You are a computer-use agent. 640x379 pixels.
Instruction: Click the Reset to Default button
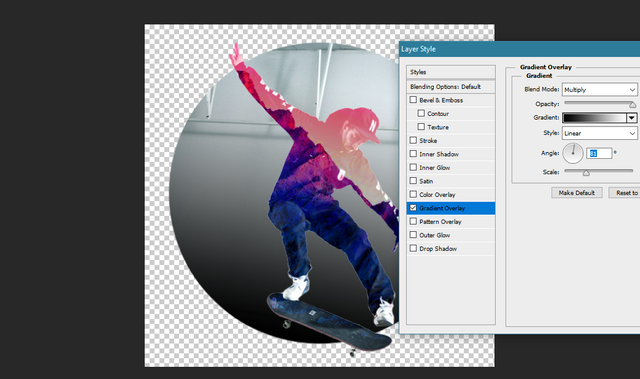coord(624,193)
